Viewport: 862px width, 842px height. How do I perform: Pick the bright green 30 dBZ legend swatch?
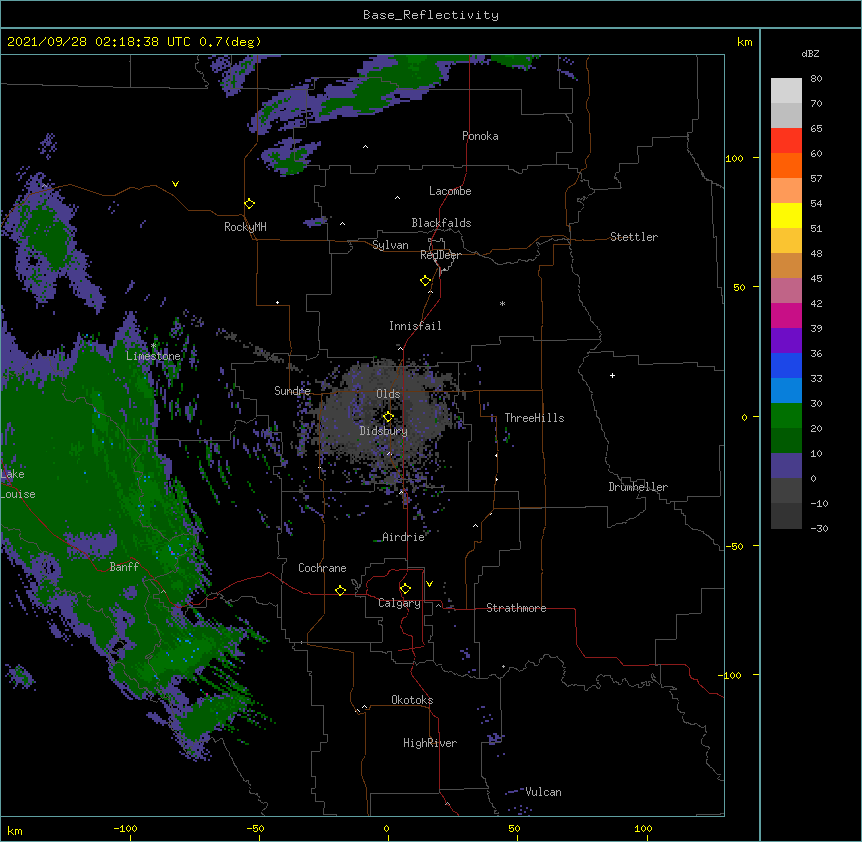click(786, 416)
